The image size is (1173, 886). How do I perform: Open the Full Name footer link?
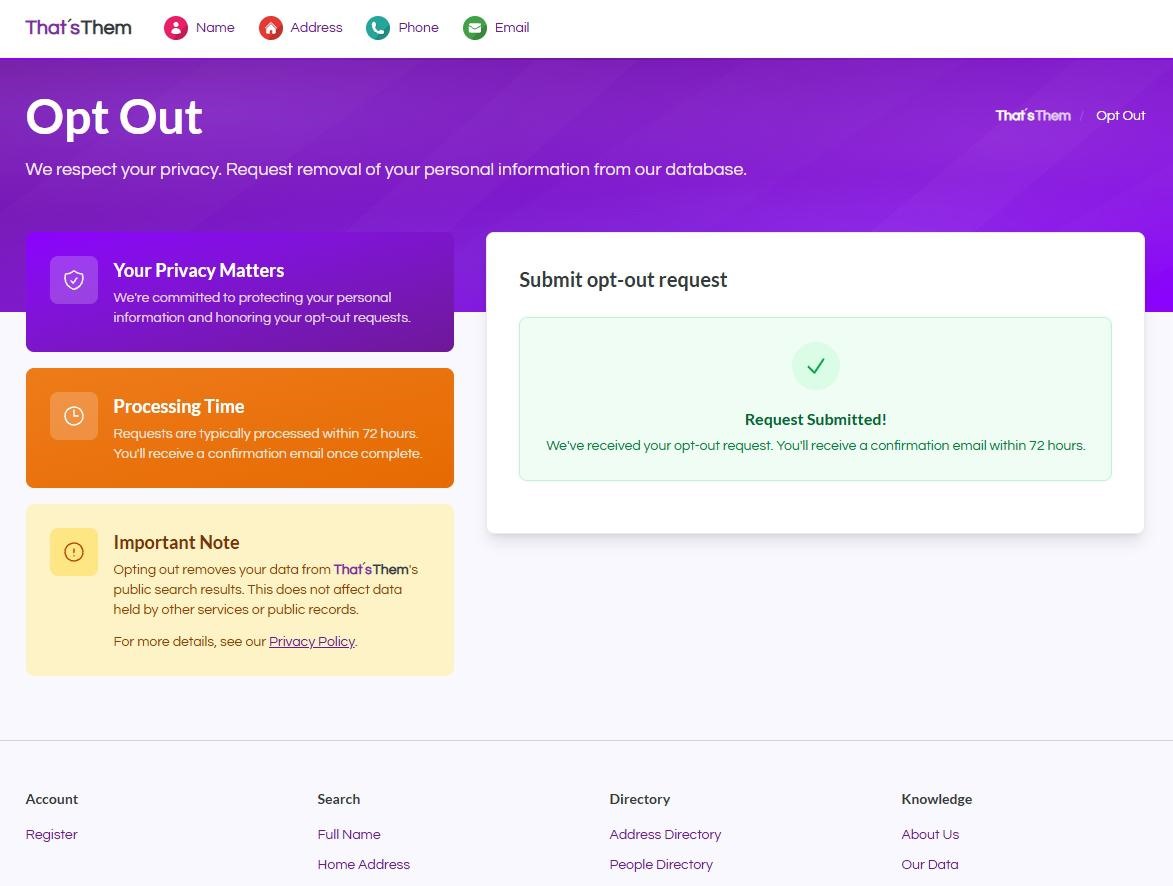(349, 834)
